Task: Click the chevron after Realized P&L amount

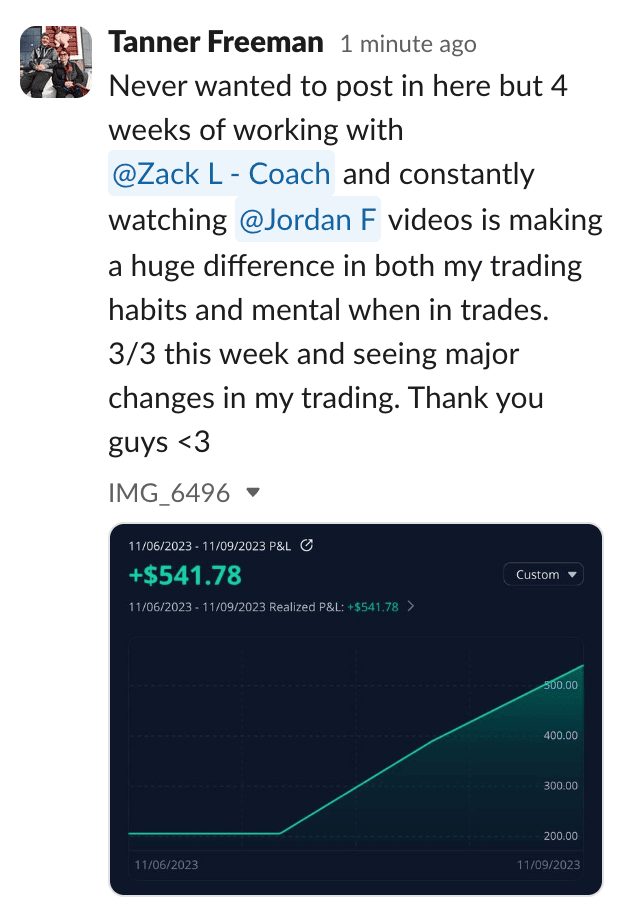Action: tap(412, 607)
